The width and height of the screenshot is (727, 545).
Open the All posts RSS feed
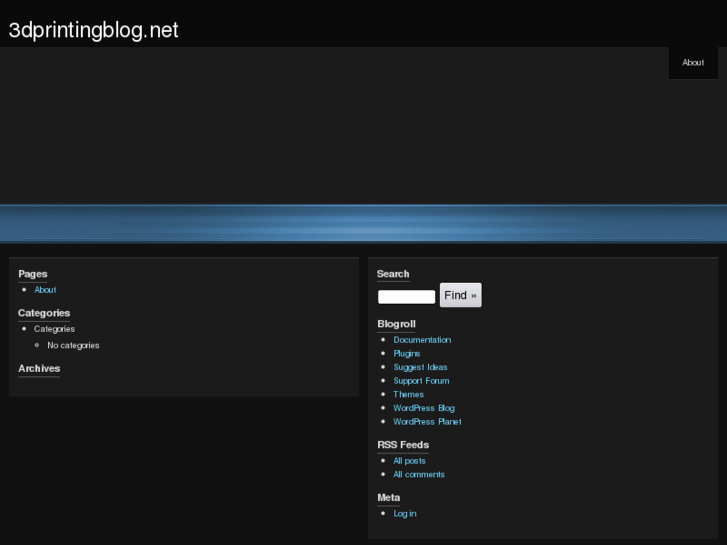click(x=409, y=461)
